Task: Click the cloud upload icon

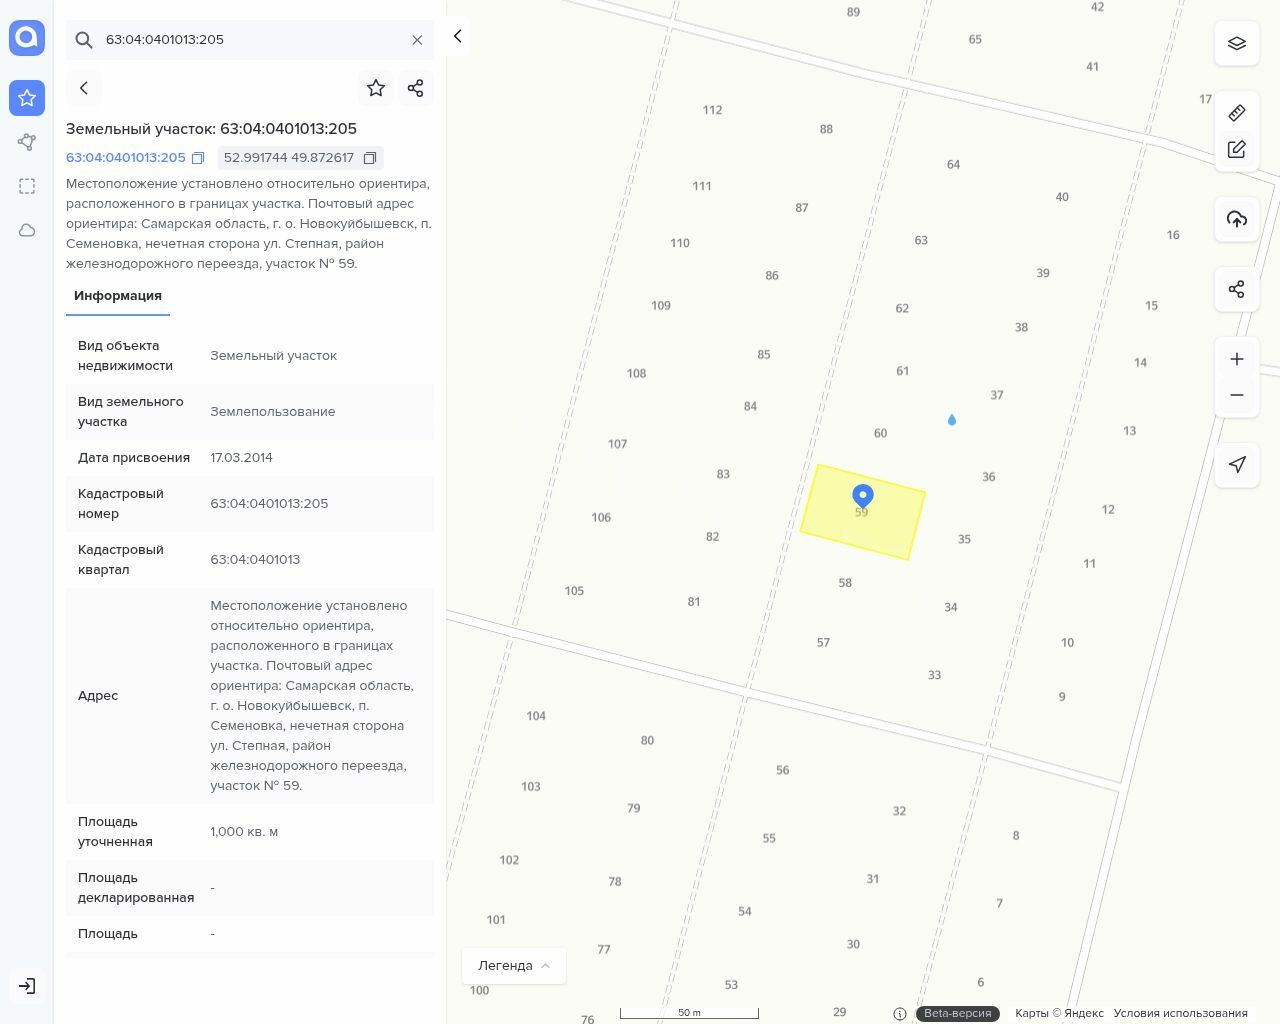Action: click(1236, 219)
